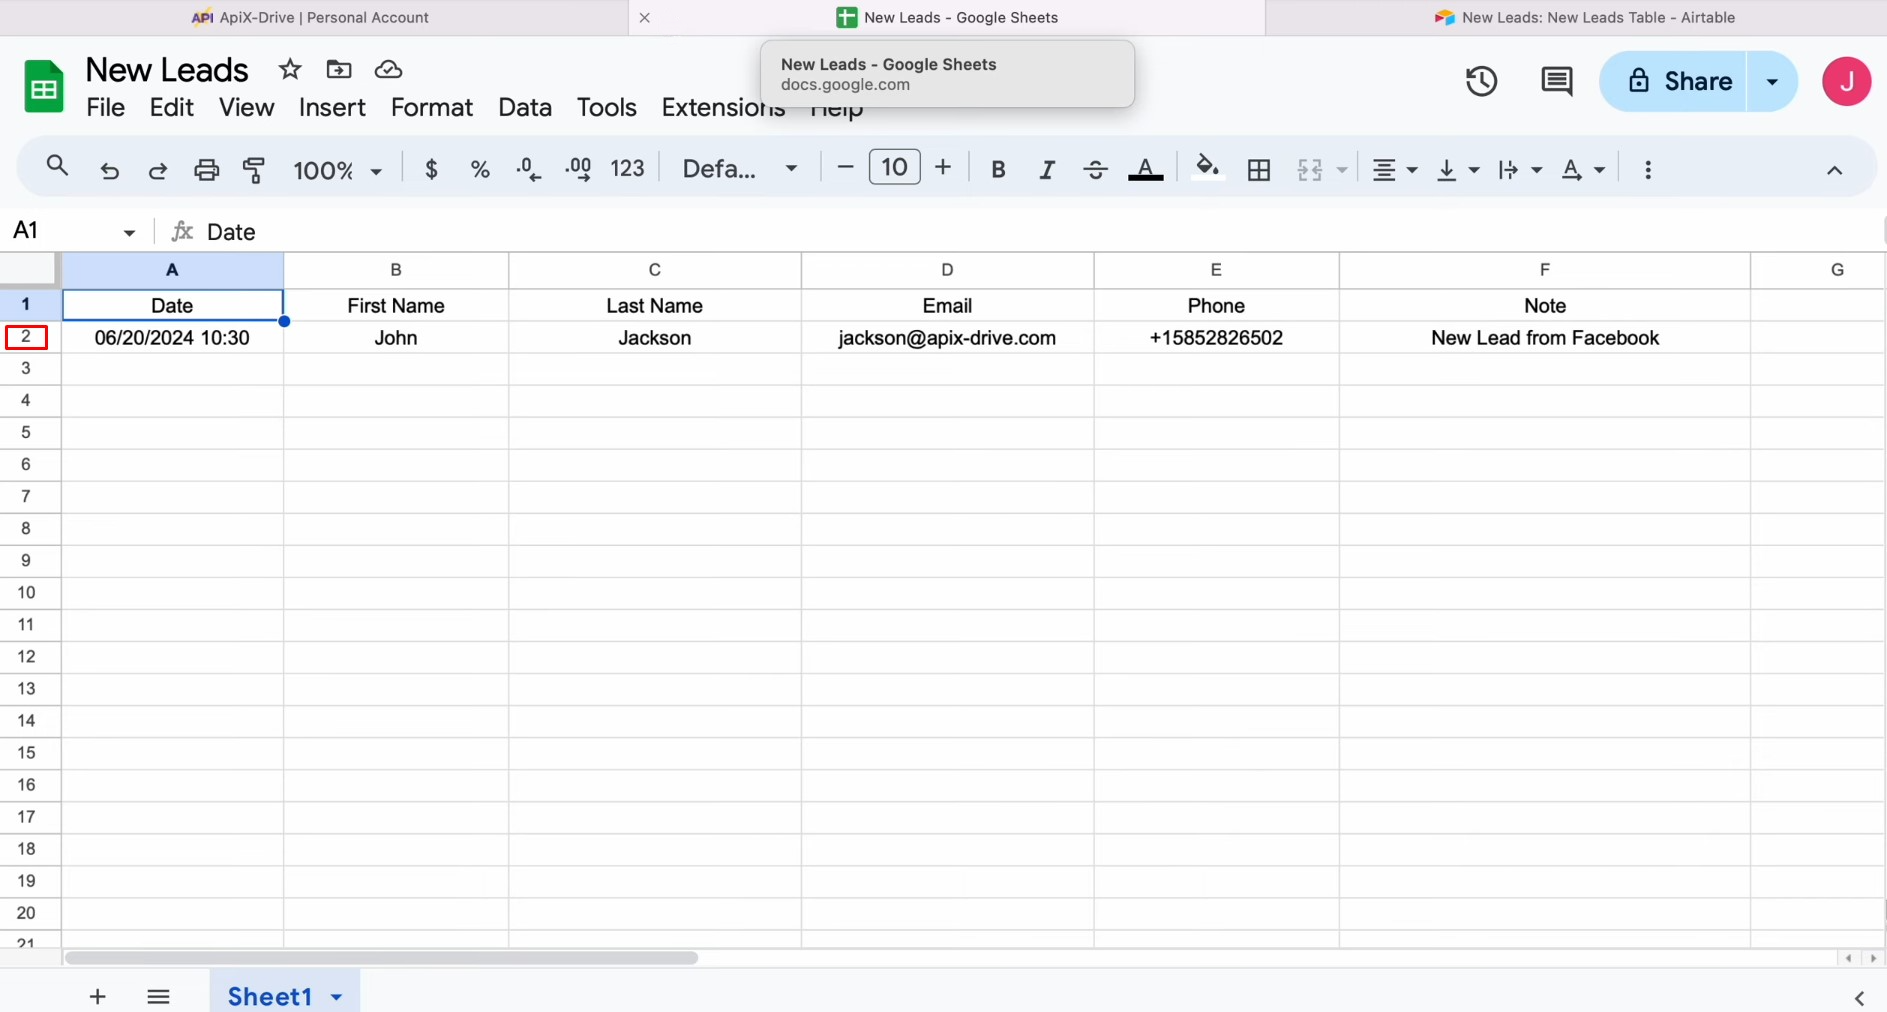The image size is (1887, 1012).
Task: Toggle italic formatting
Action: pos(1046,169)
